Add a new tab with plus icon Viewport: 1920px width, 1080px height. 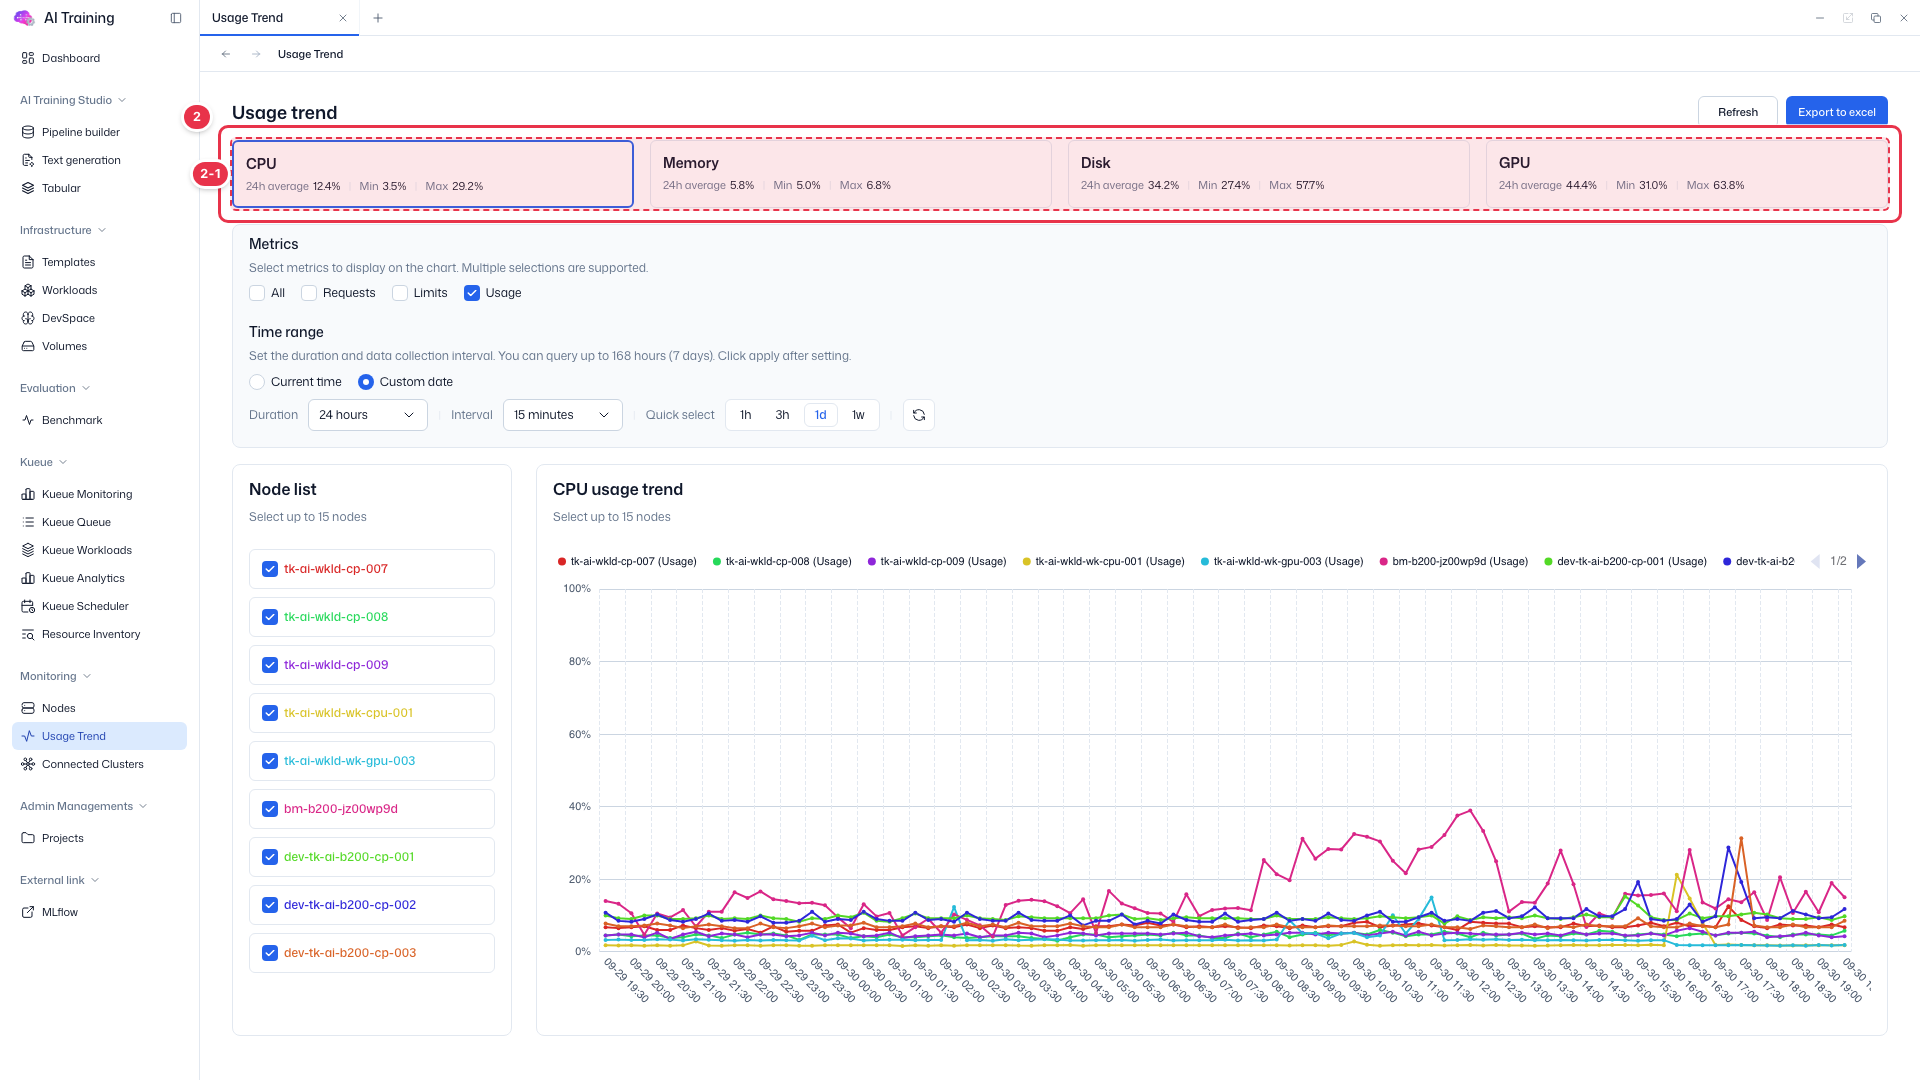pyautogui.click(x=377, y=18)
